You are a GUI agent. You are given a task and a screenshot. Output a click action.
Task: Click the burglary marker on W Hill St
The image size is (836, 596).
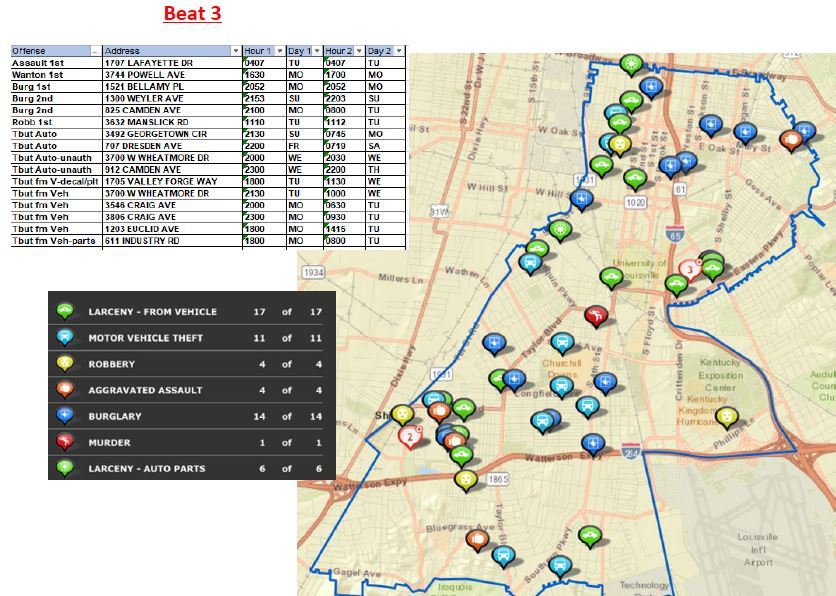click(580, 200)
